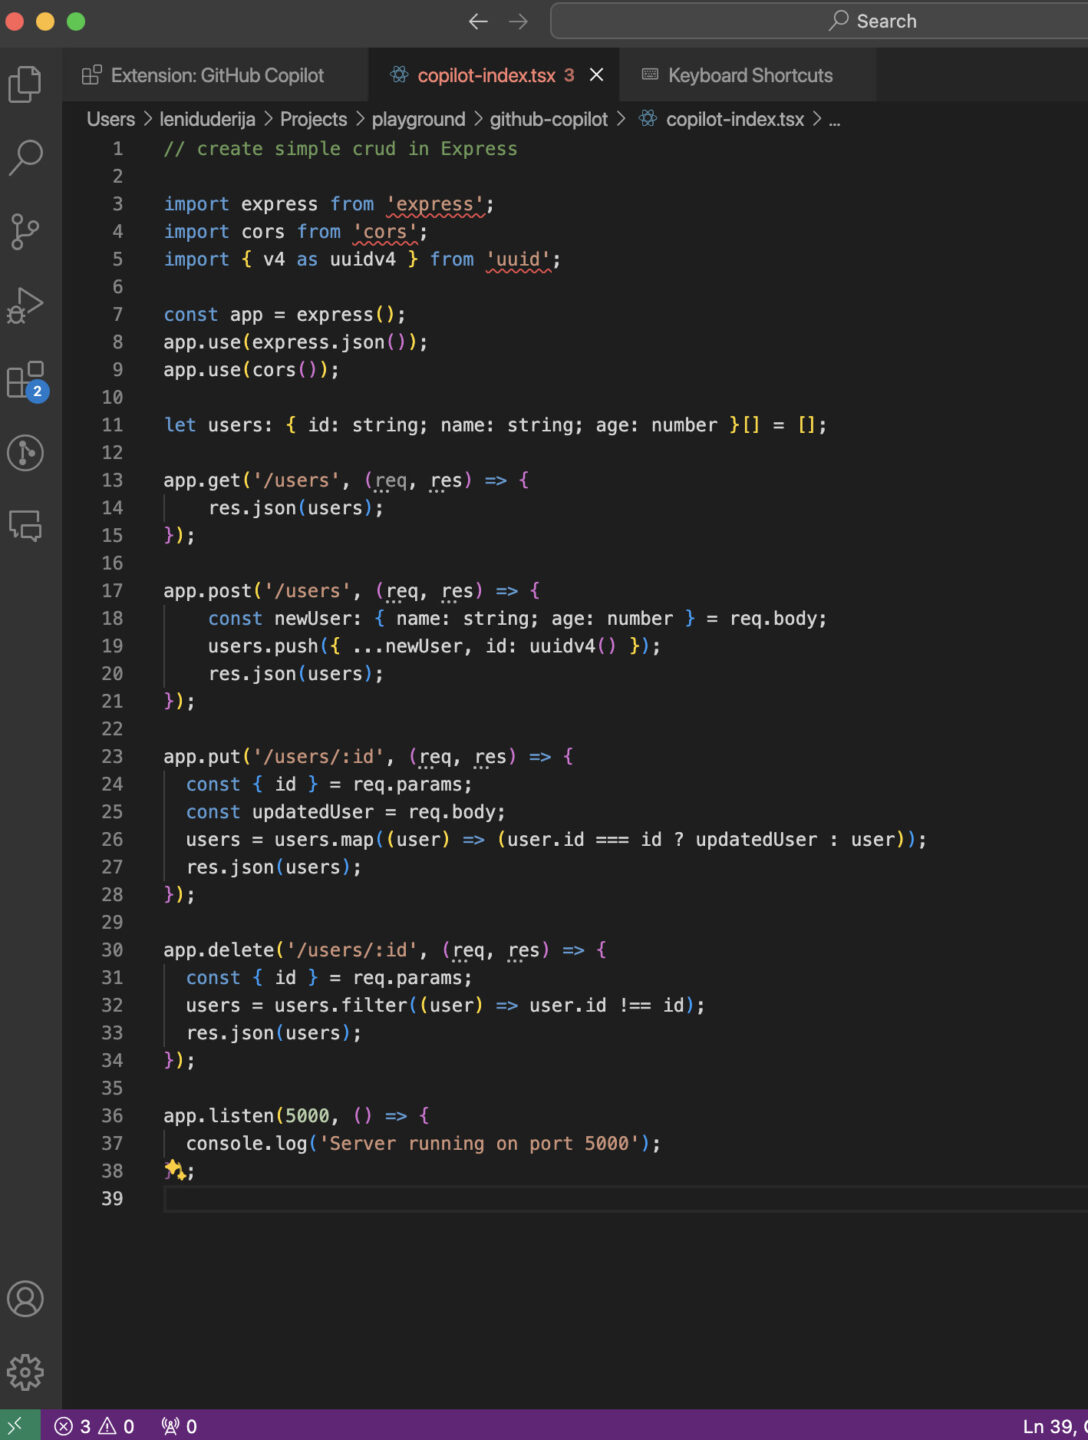Click Ln 39 to go to a line
The image size is (1088, 1440).
click(1048, 1425)
